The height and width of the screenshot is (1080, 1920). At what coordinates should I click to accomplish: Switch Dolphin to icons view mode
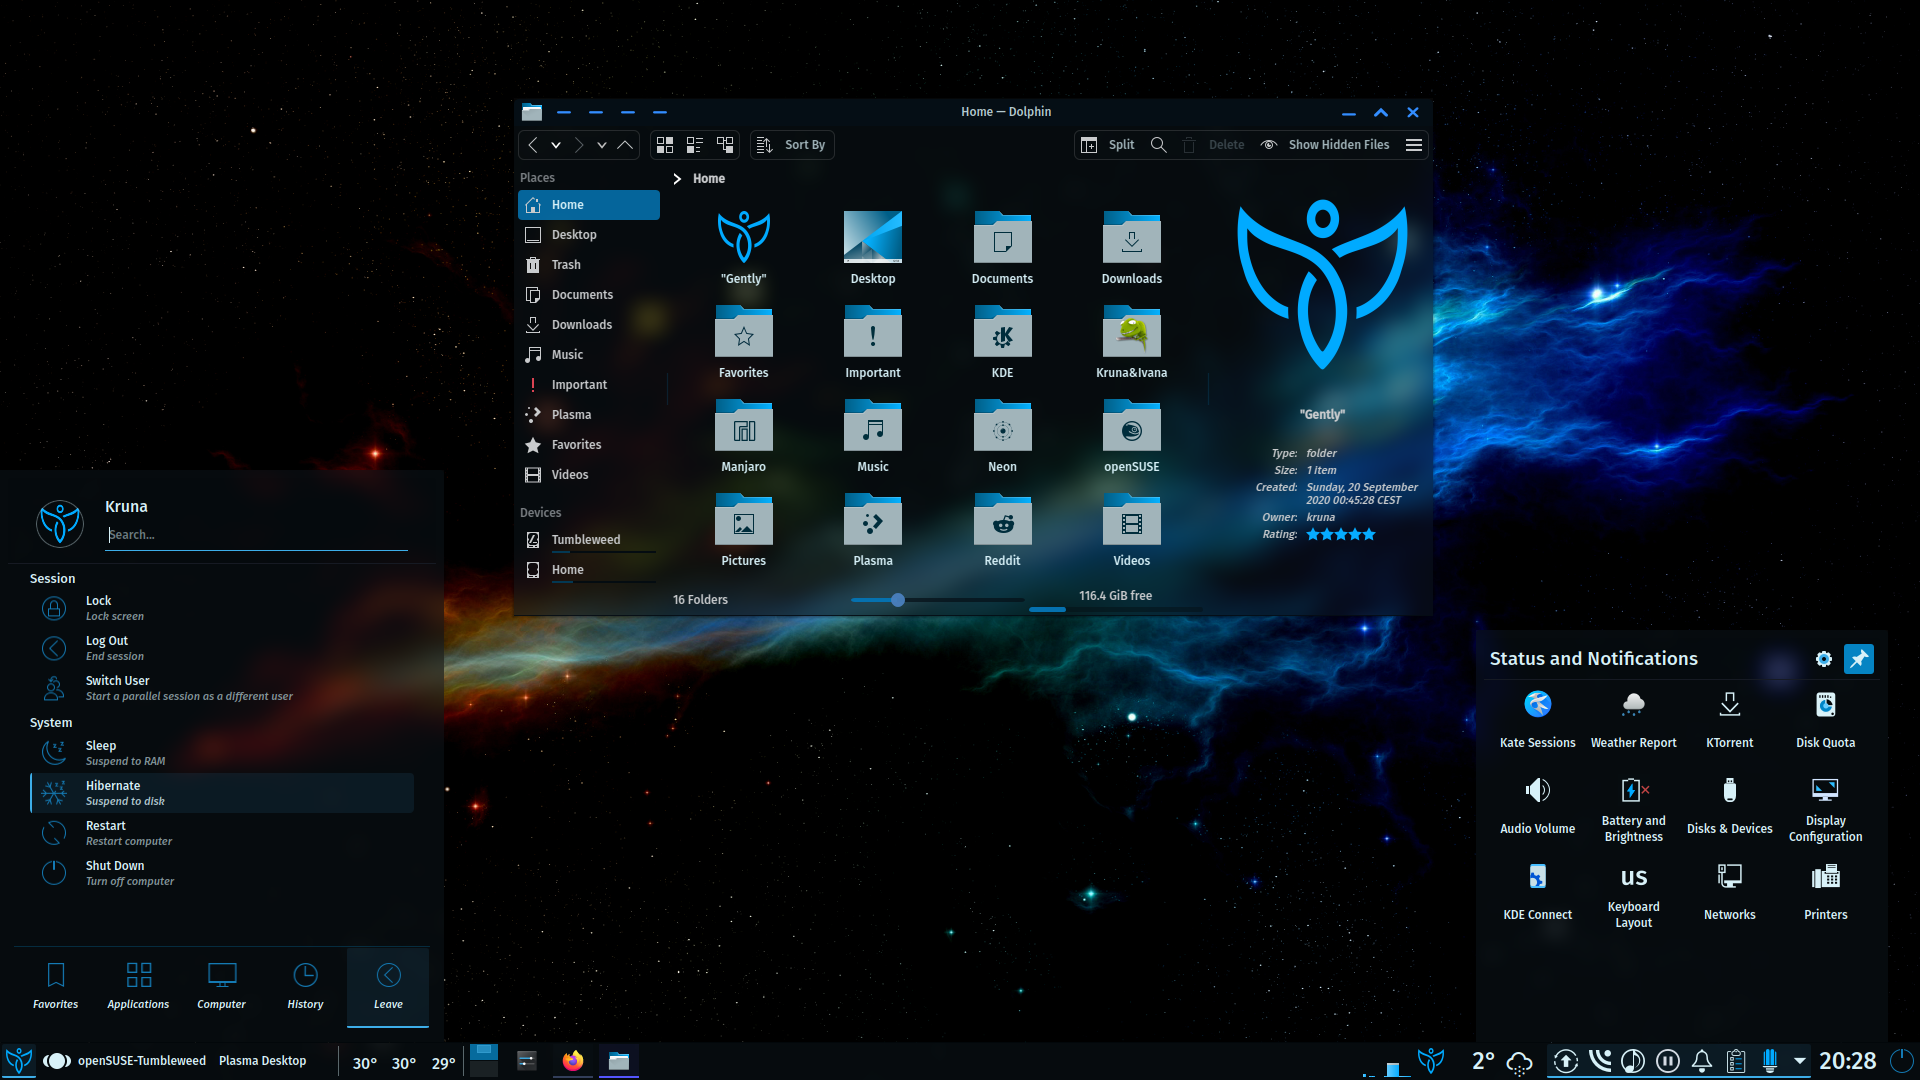point(665,145)
